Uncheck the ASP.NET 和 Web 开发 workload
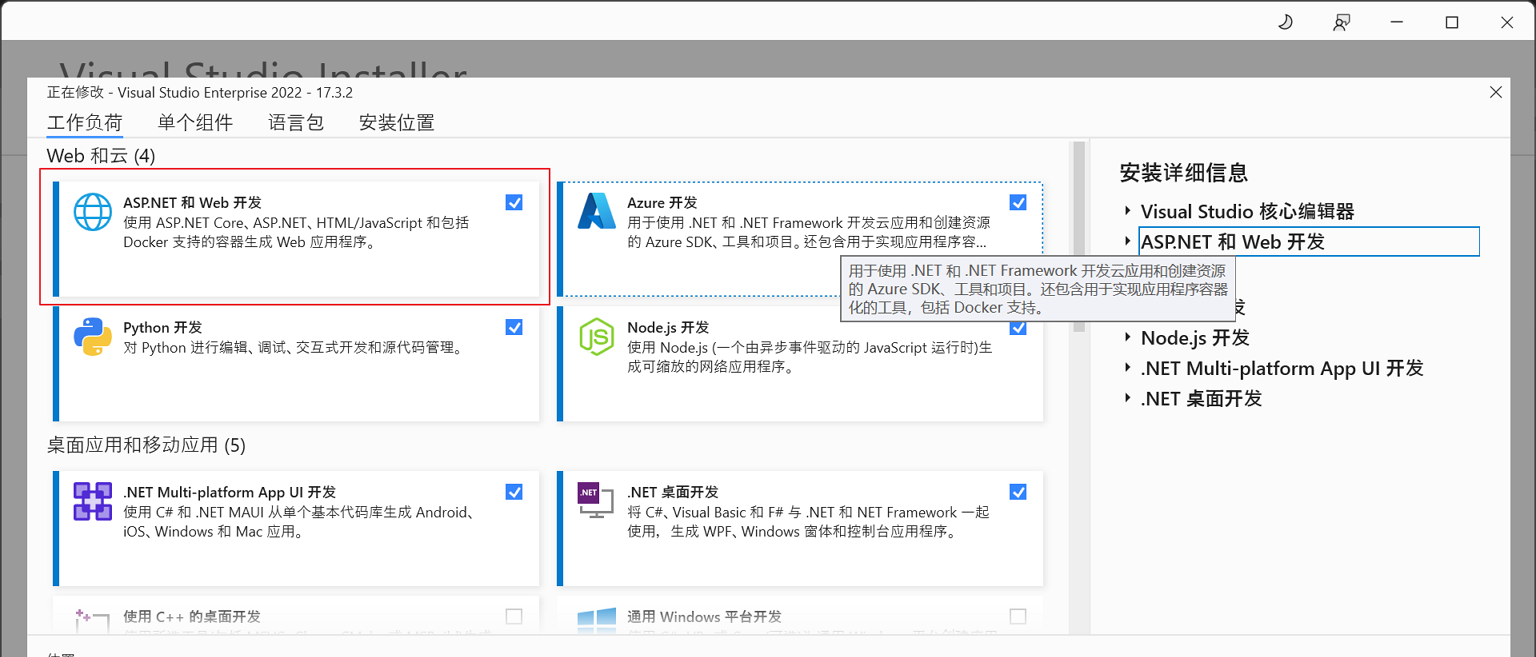The image size is (1536, 657). click(x=514, y=202)
